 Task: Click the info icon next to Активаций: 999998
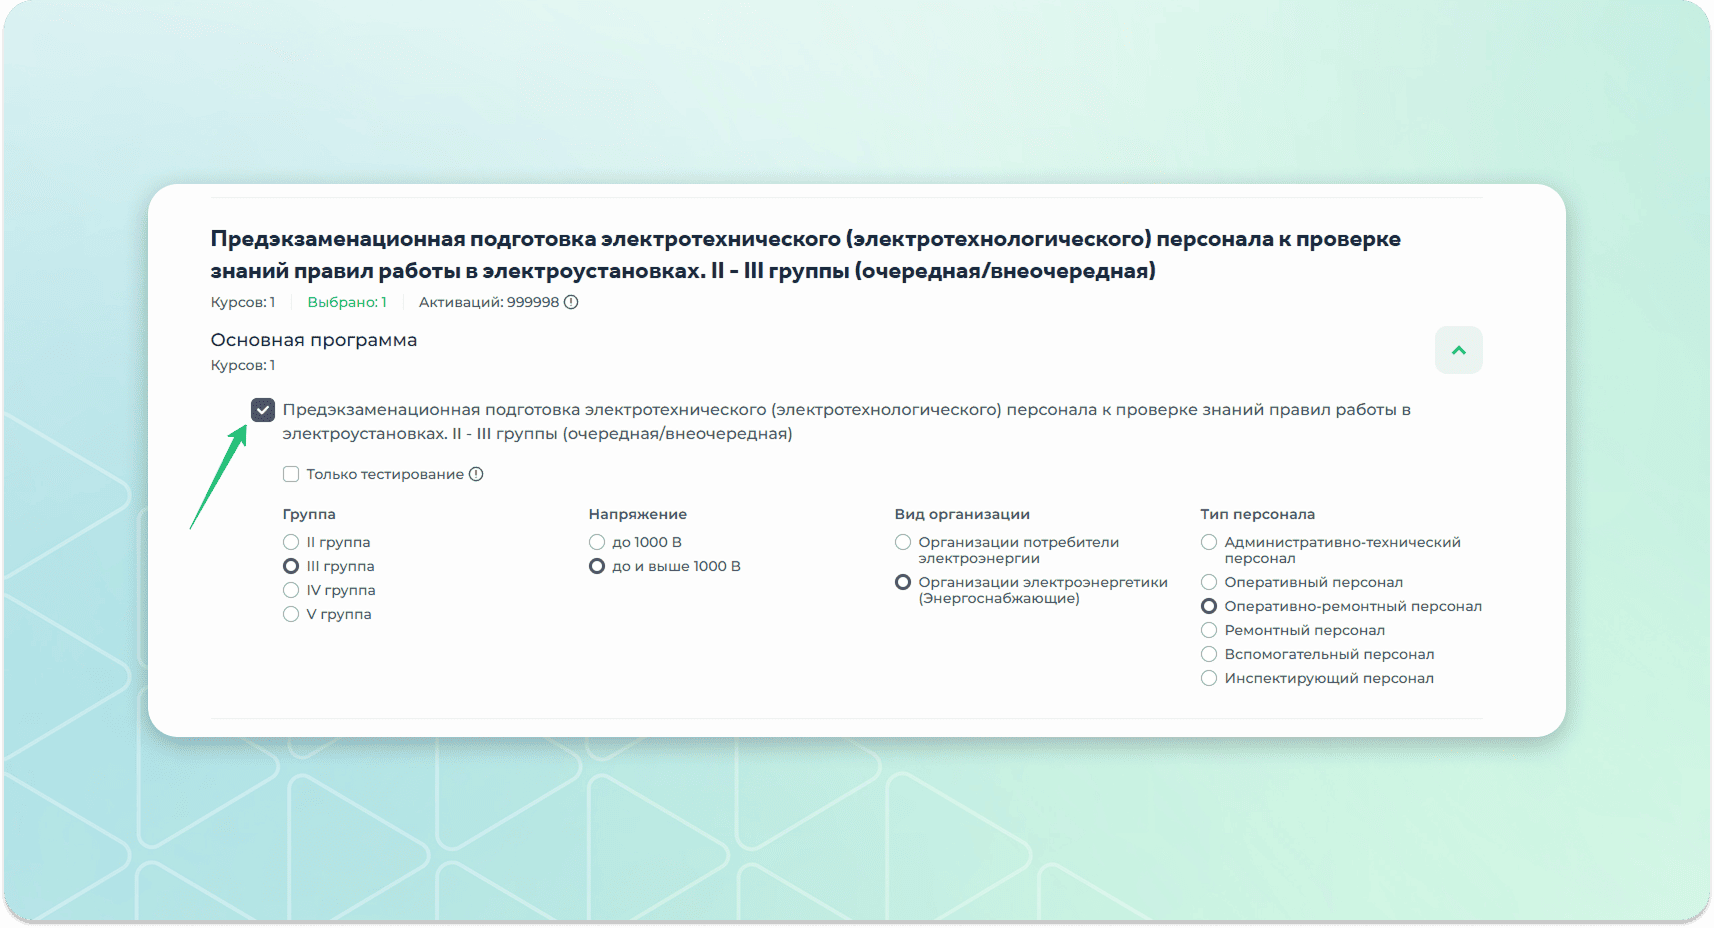pyautogui.click(x=571, y=302)
